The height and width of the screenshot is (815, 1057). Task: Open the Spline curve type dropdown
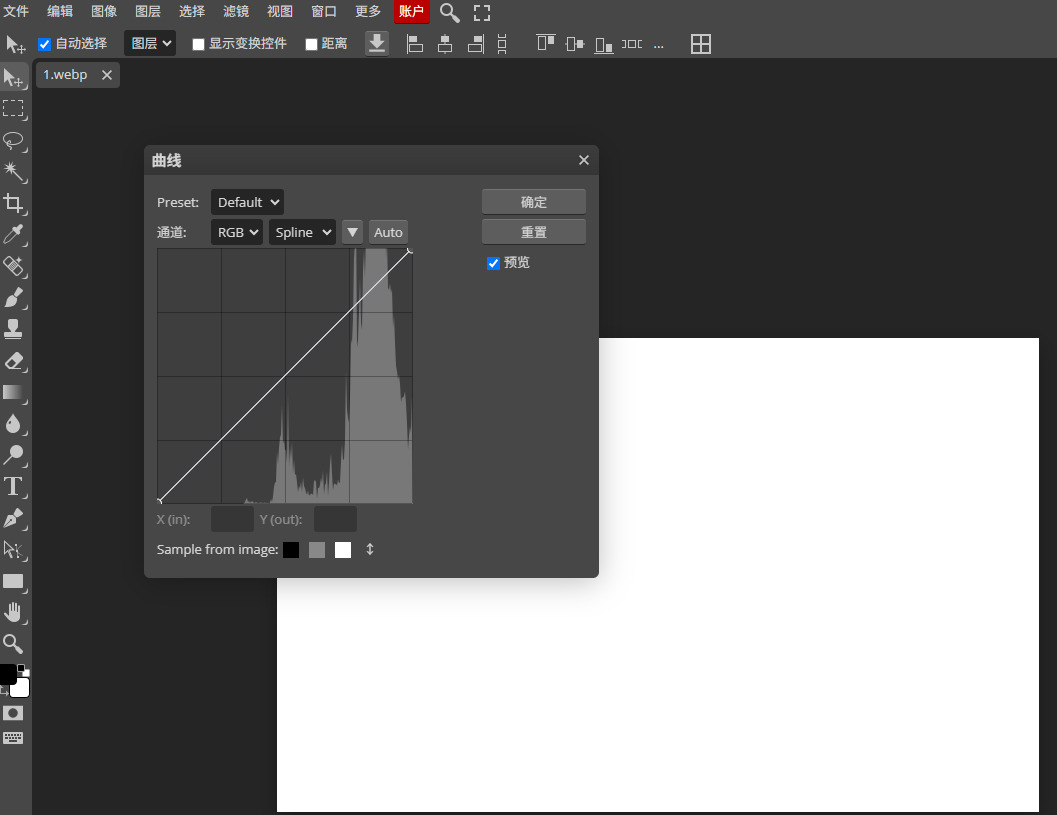pyautogui.click(x=302, y=232)
